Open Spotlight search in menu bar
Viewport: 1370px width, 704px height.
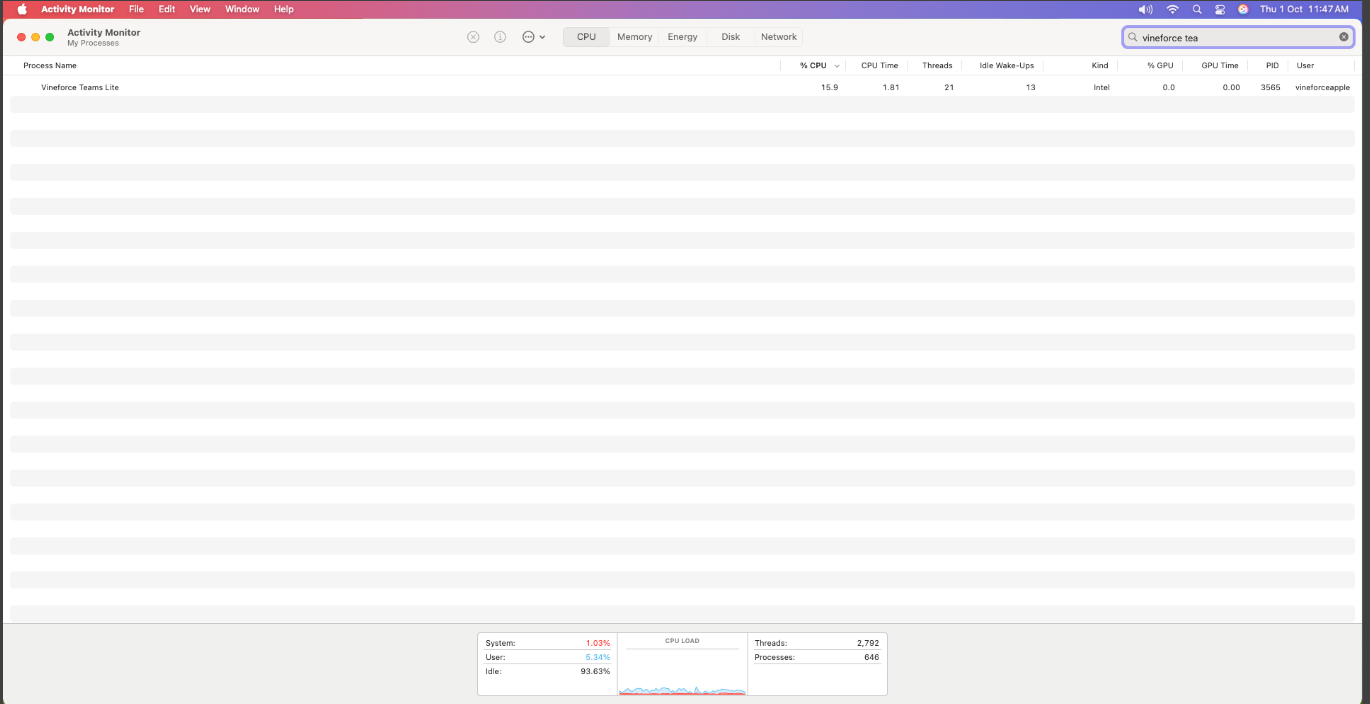[1197, 9]
